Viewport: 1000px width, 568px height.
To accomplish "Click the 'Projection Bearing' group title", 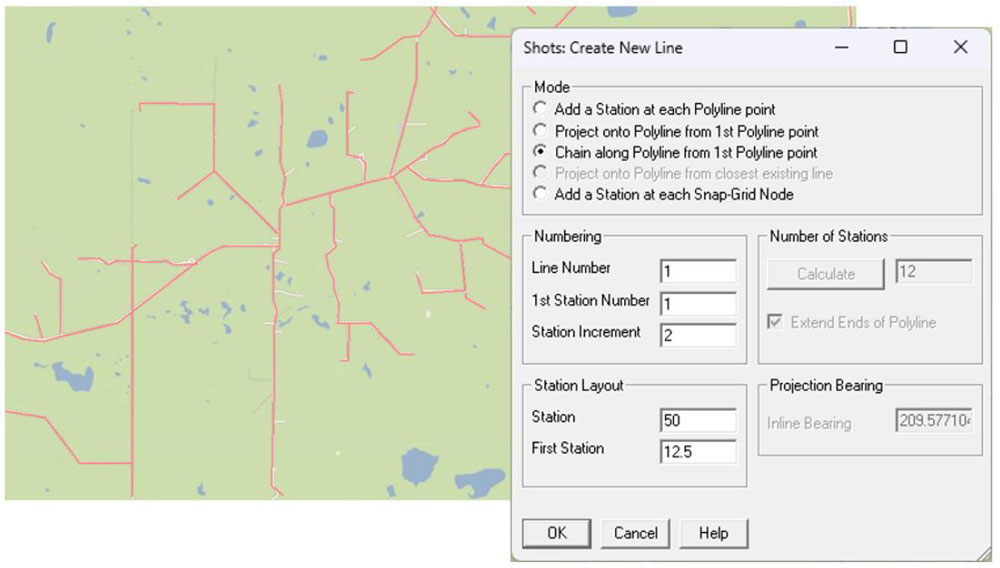I will click(x=826, y=386).
